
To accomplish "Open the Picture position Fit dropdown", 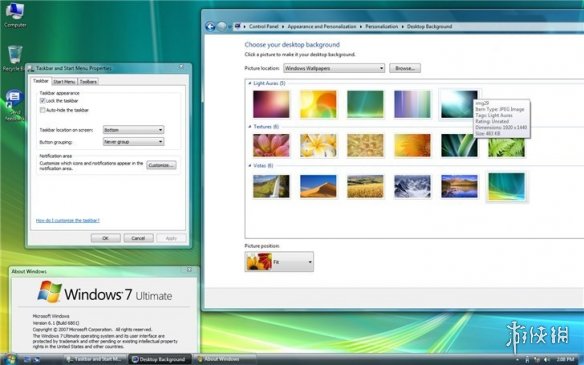I will [x=279, y=262].
